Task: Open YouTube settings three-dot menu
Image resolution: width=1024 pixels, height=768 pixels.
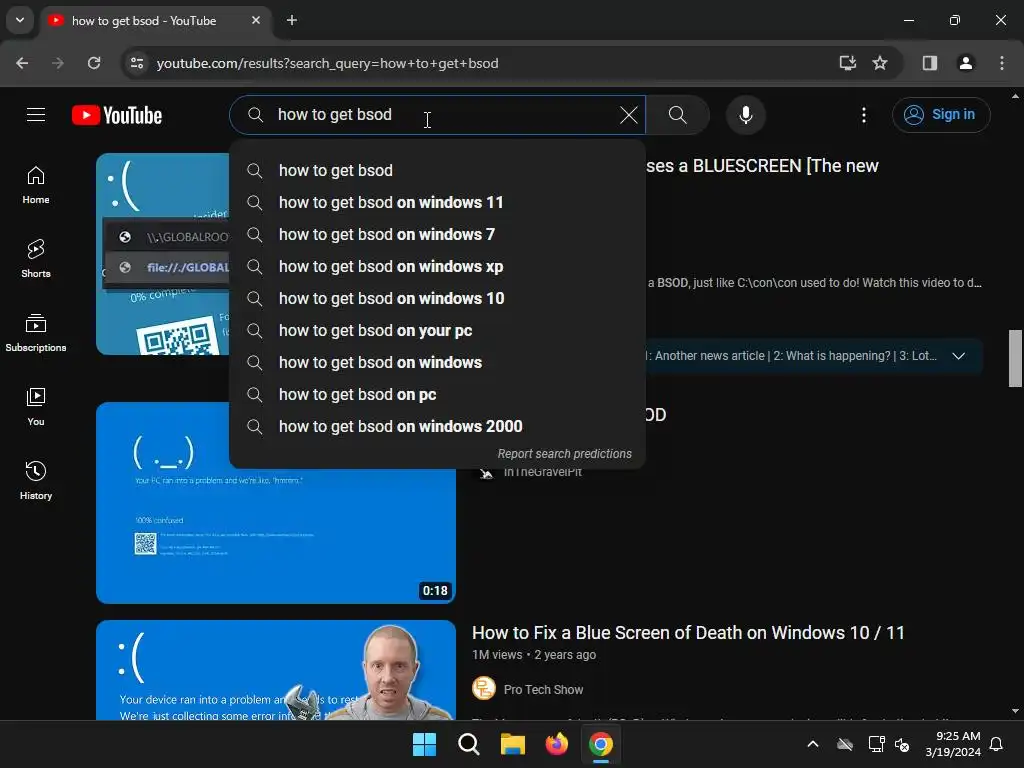Action: (863, 115)
